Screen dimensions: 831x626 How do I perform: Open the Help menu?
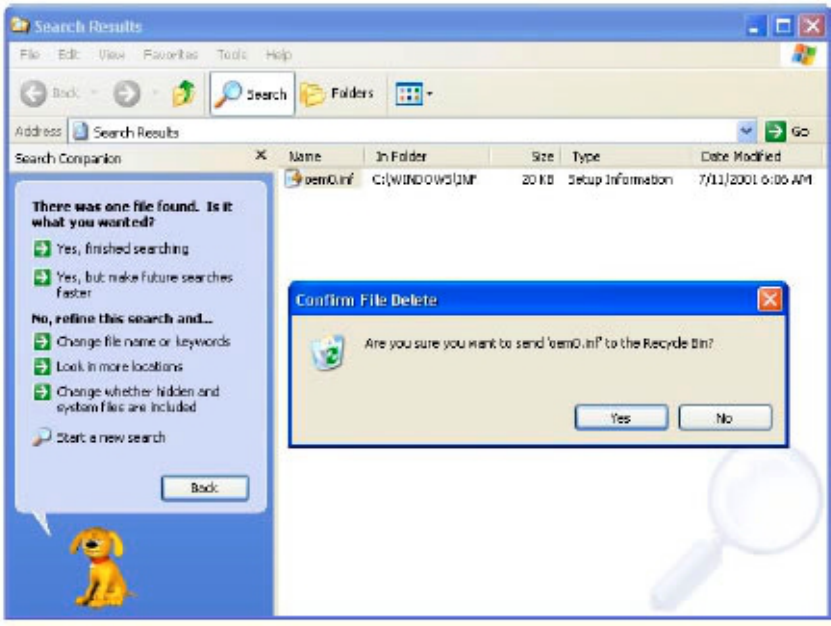(279, 55)
